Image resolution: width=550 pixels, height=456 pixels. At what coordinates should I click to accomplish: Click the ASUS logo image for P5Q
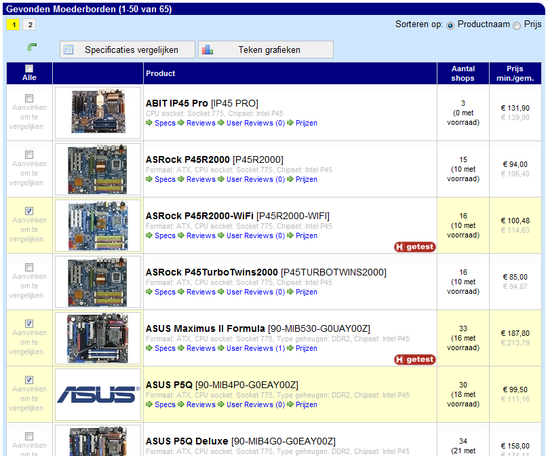click(98, 394)
